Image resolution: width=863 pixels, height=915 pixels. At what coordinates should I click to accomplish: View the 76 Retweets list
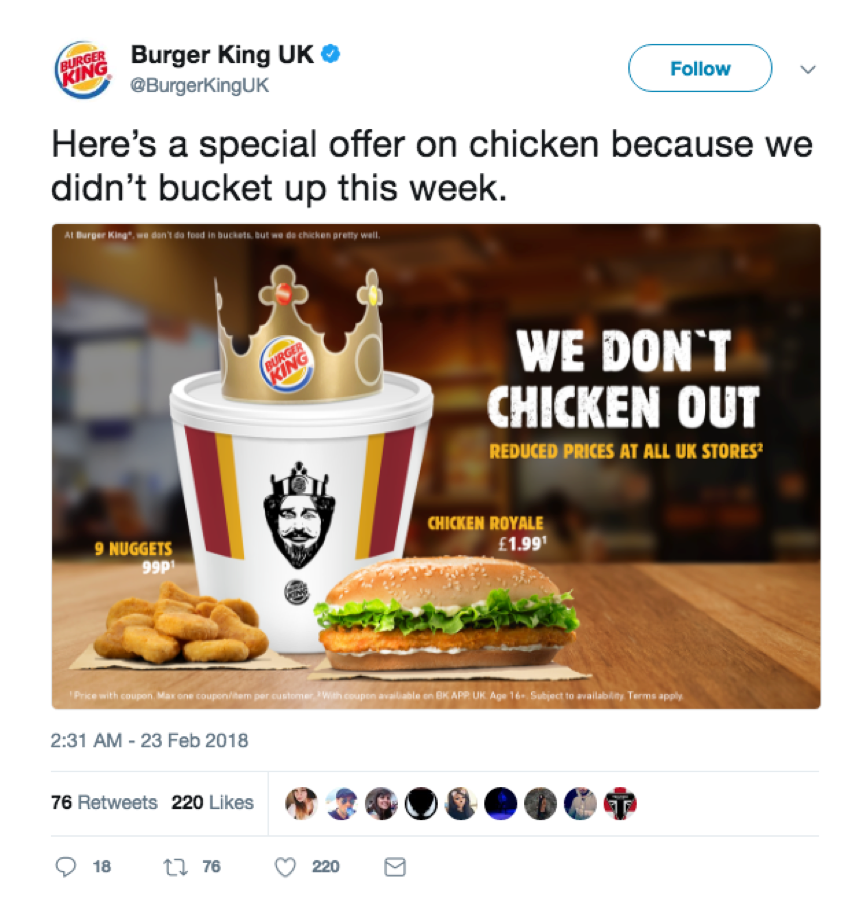[x=104, y=802]
